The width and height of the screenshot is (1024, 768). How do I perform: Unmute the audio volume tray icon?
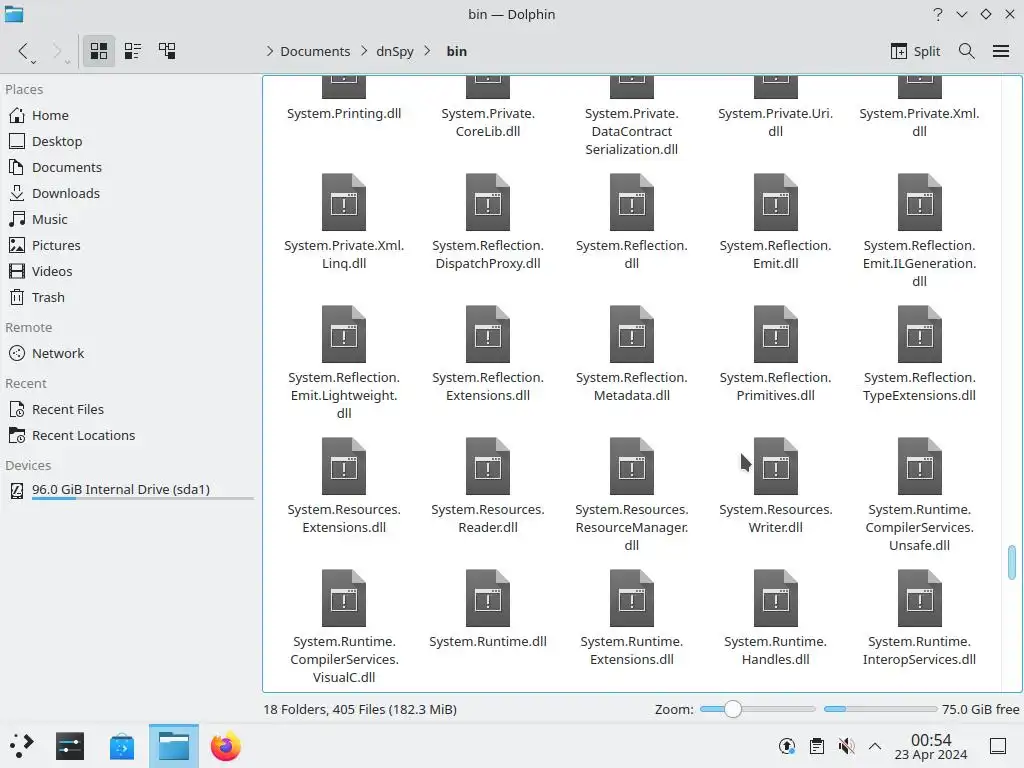click(x=846, y=746)
